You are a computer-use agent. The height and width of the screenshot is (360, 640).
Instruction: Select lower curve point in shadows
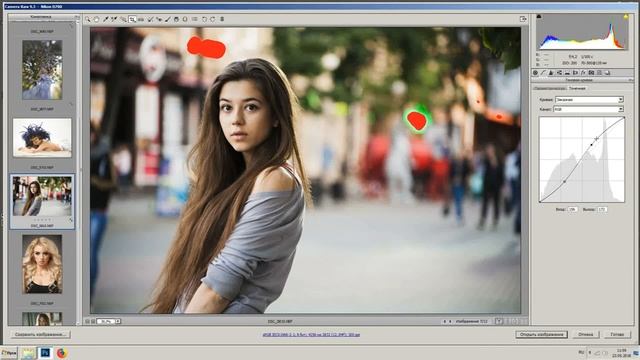tap(564, 181)
